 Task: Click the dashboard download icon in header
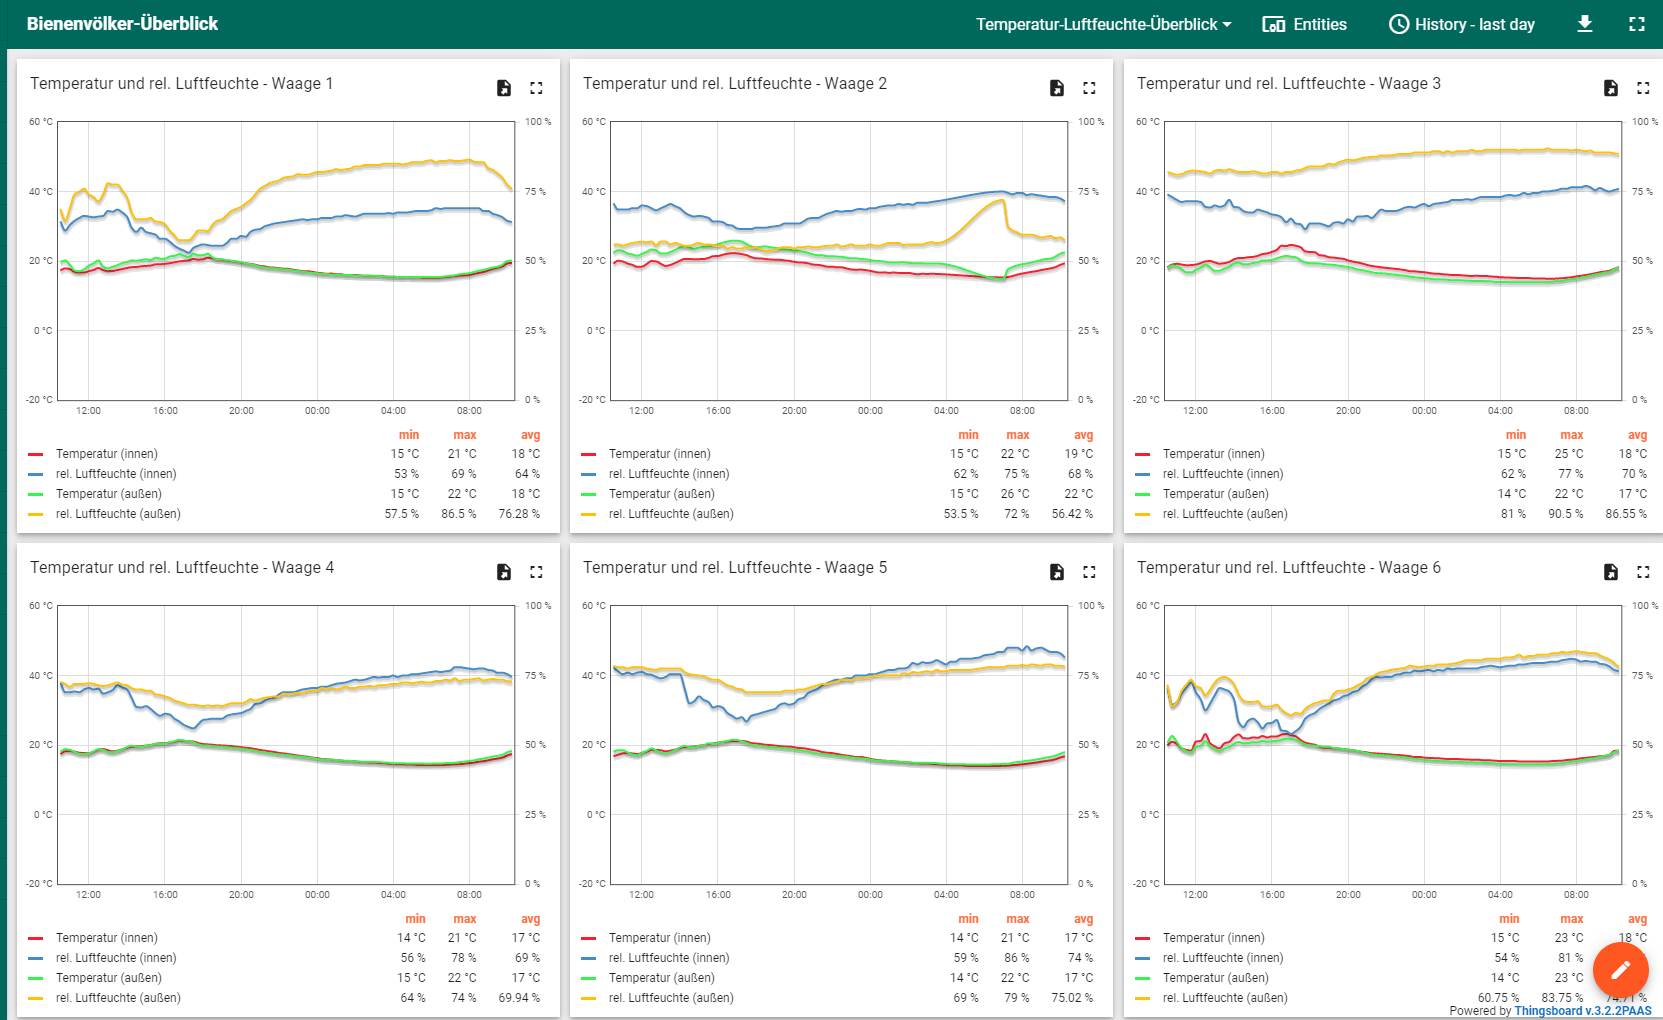pyautogui.click(x=1585, y=24)
